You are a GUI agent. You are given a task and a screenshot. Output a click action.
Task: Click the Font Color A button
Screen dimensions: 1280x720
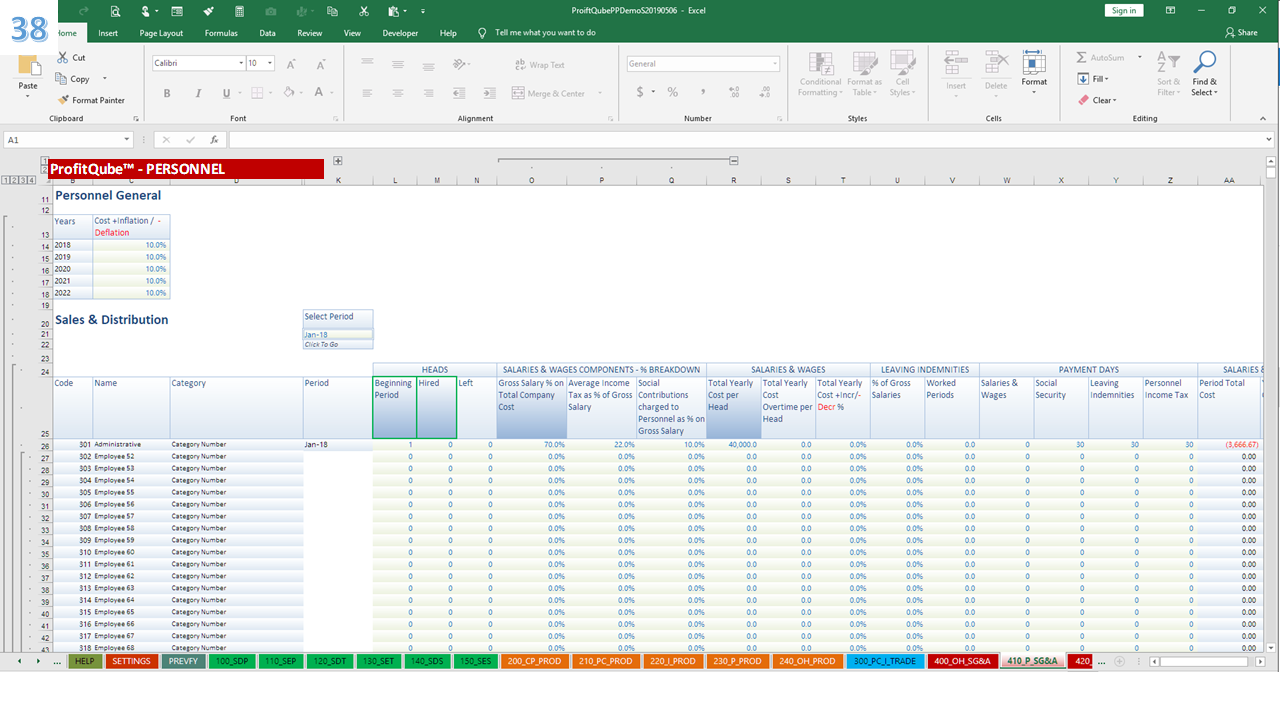pyautogui.click(x=319, y=93)
